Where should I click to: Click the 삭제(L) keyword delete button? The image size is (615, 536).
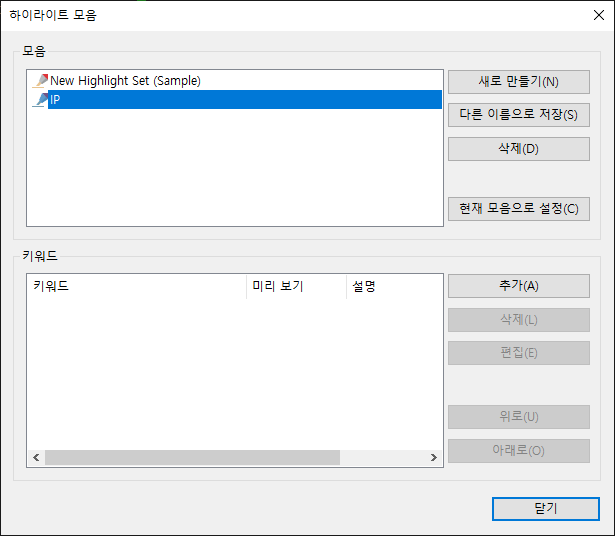[x=519, y=320]
